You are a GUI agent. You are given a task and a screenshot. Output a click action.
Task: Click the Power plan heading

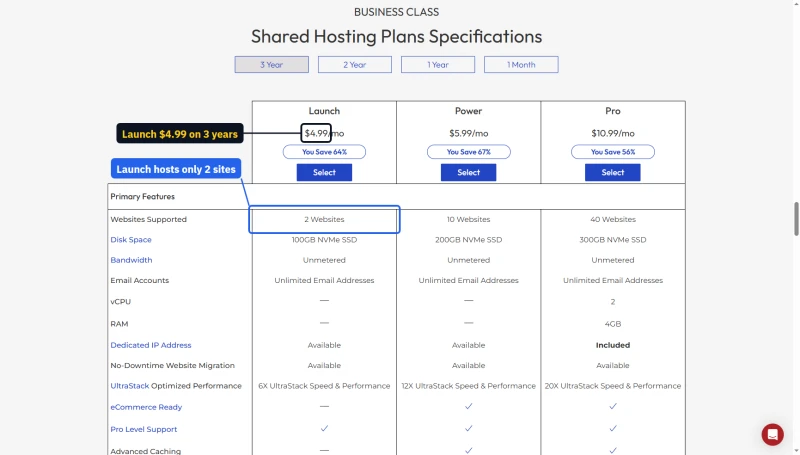click(x=468, y=111)
